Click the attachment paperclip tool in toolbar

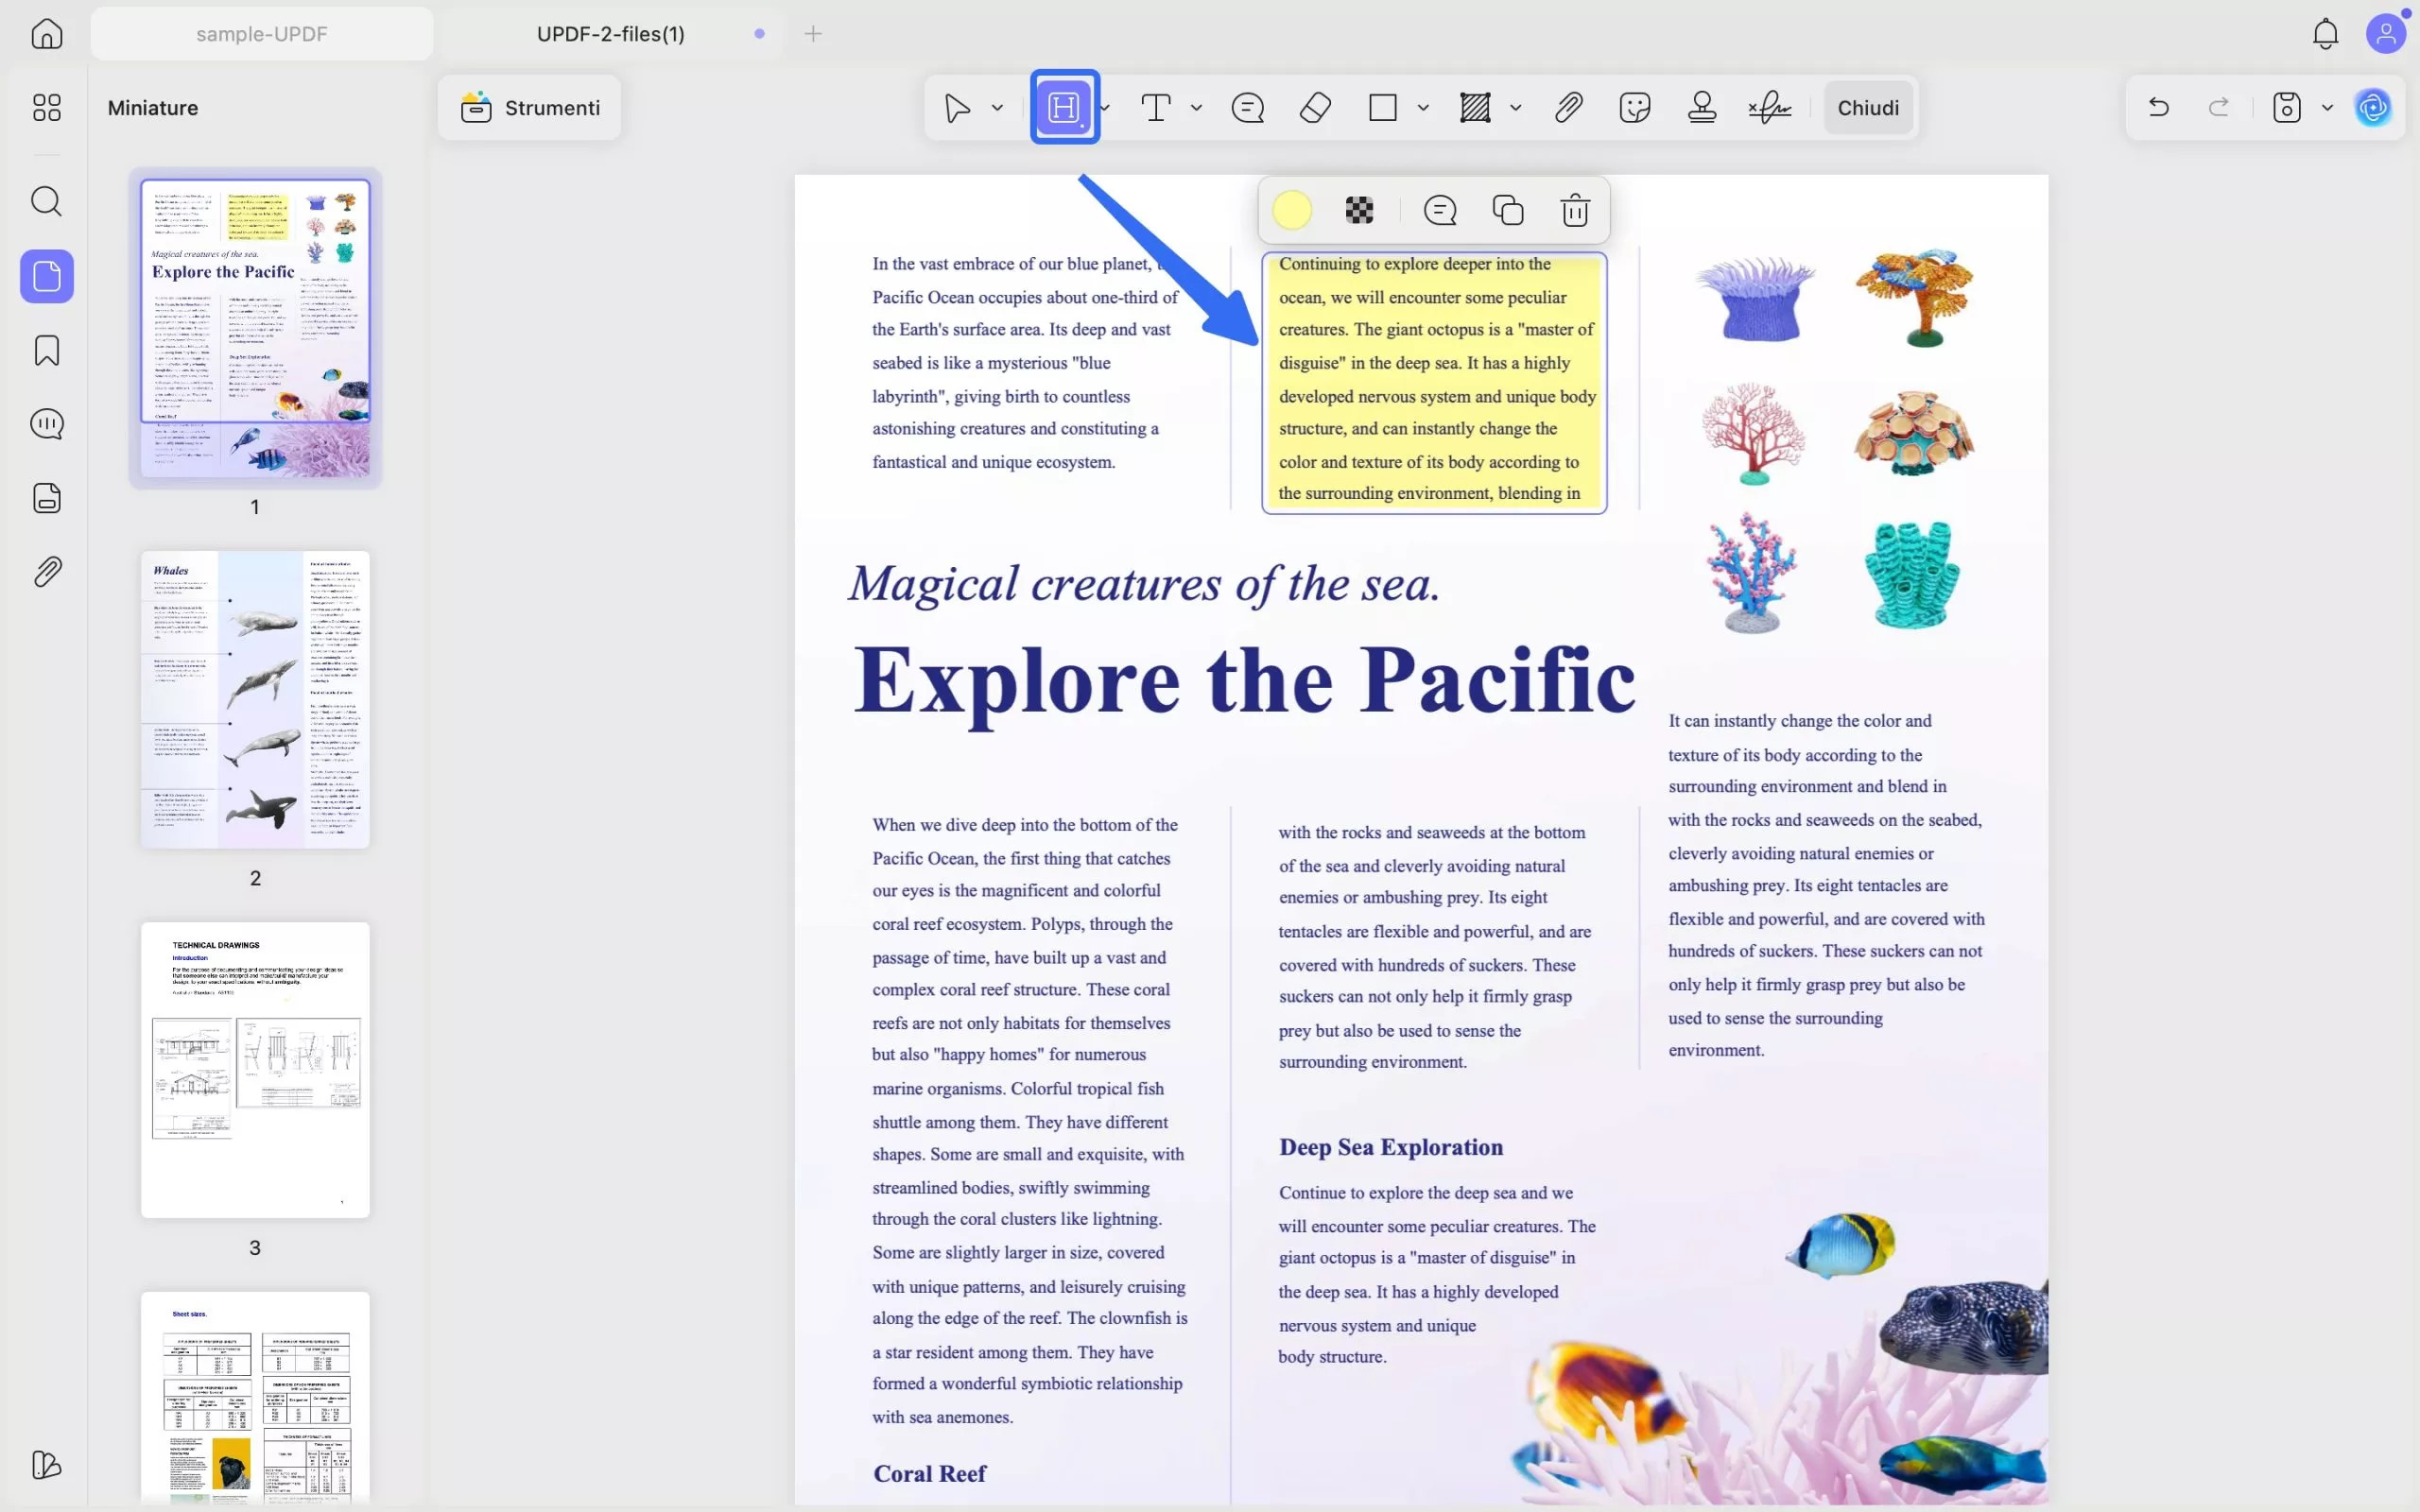pyautogui.click(x=1568, y=107)
